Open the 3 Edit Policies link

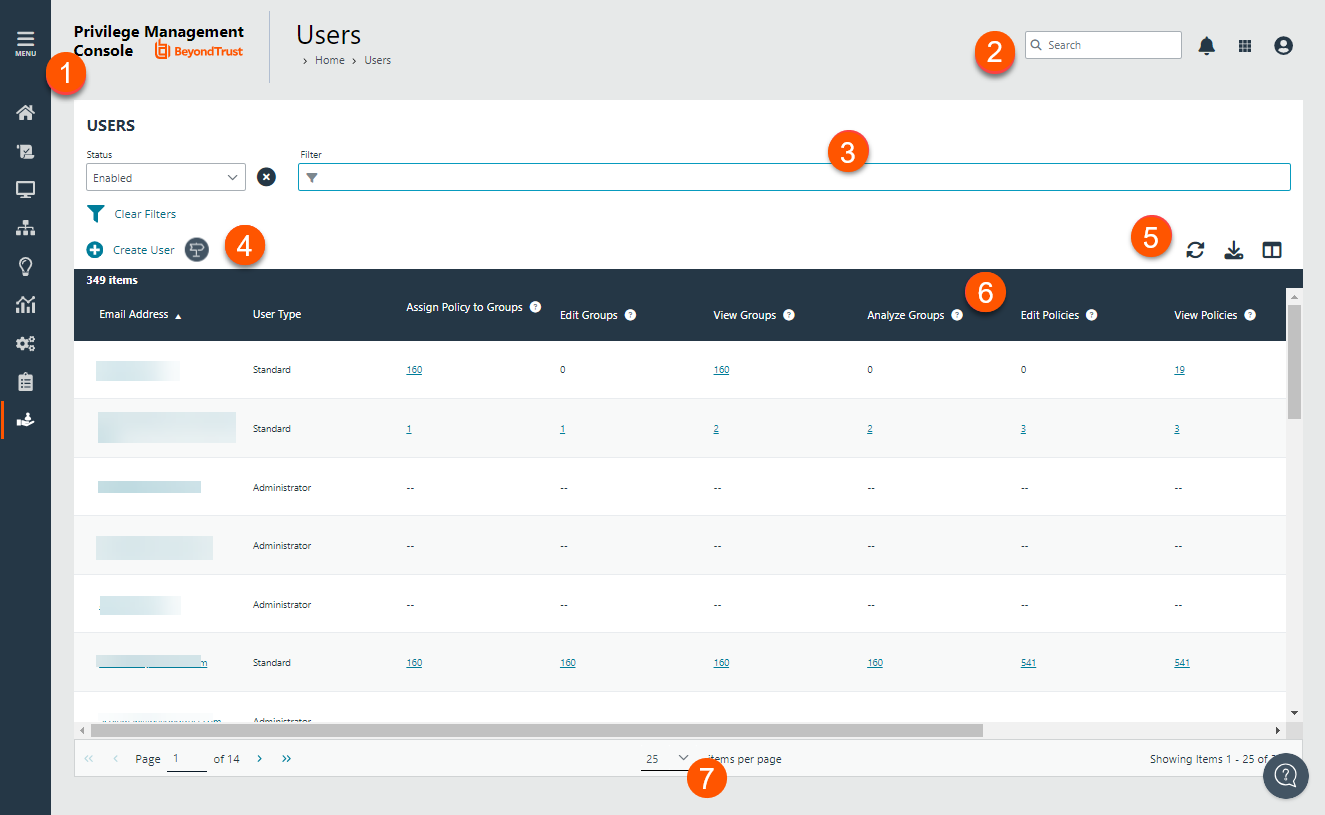point(1024,429)
